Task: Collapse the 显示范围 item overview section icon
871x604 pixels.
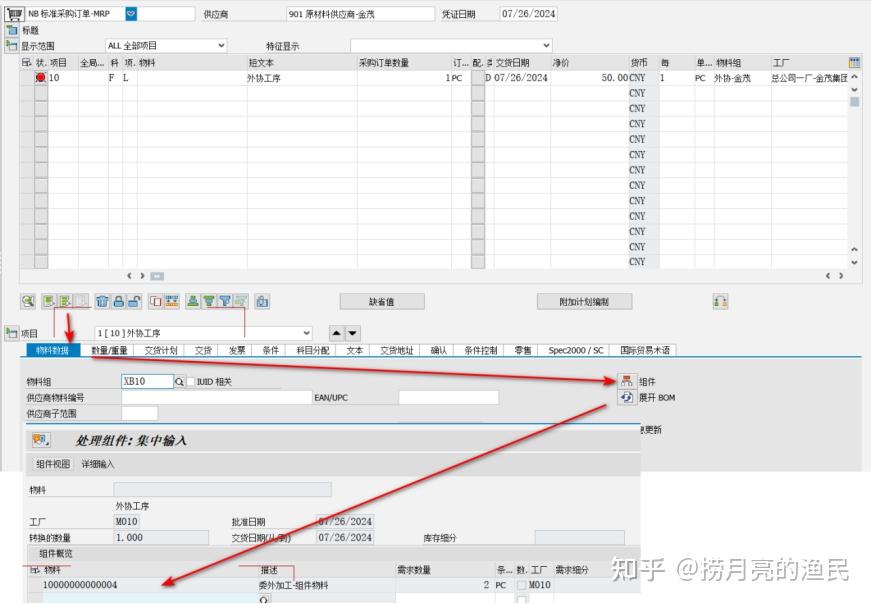Action: click(x=12, y=46)
